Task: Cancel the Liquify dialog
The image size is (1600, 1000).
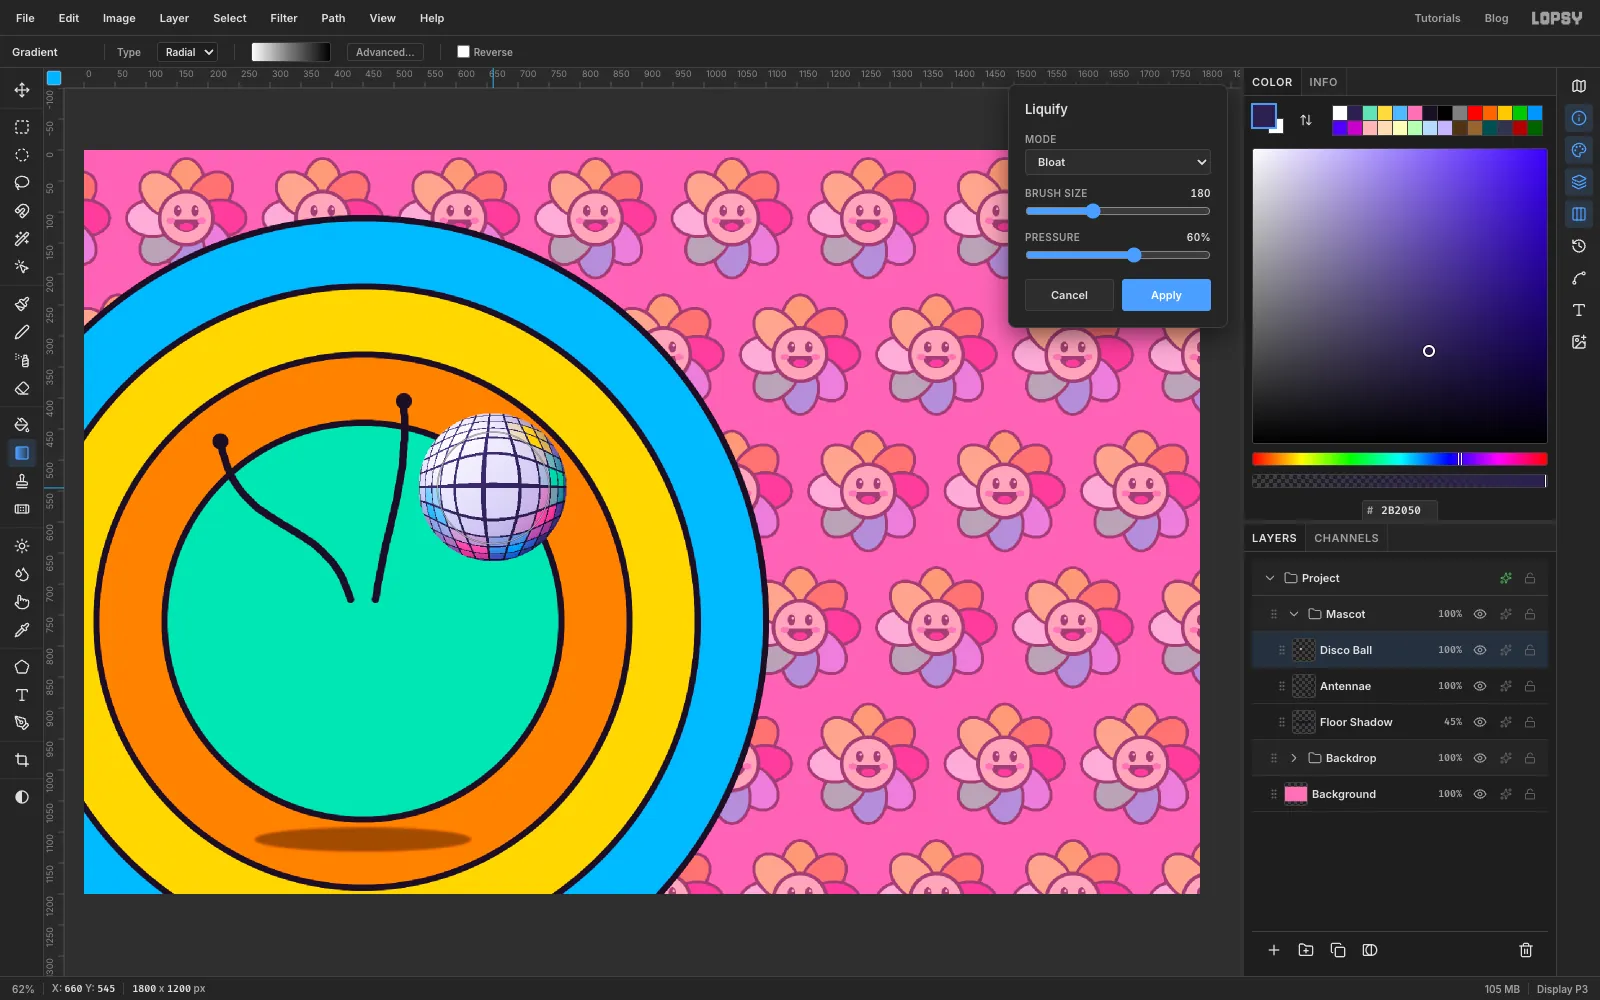Action: pos(1069,295)
